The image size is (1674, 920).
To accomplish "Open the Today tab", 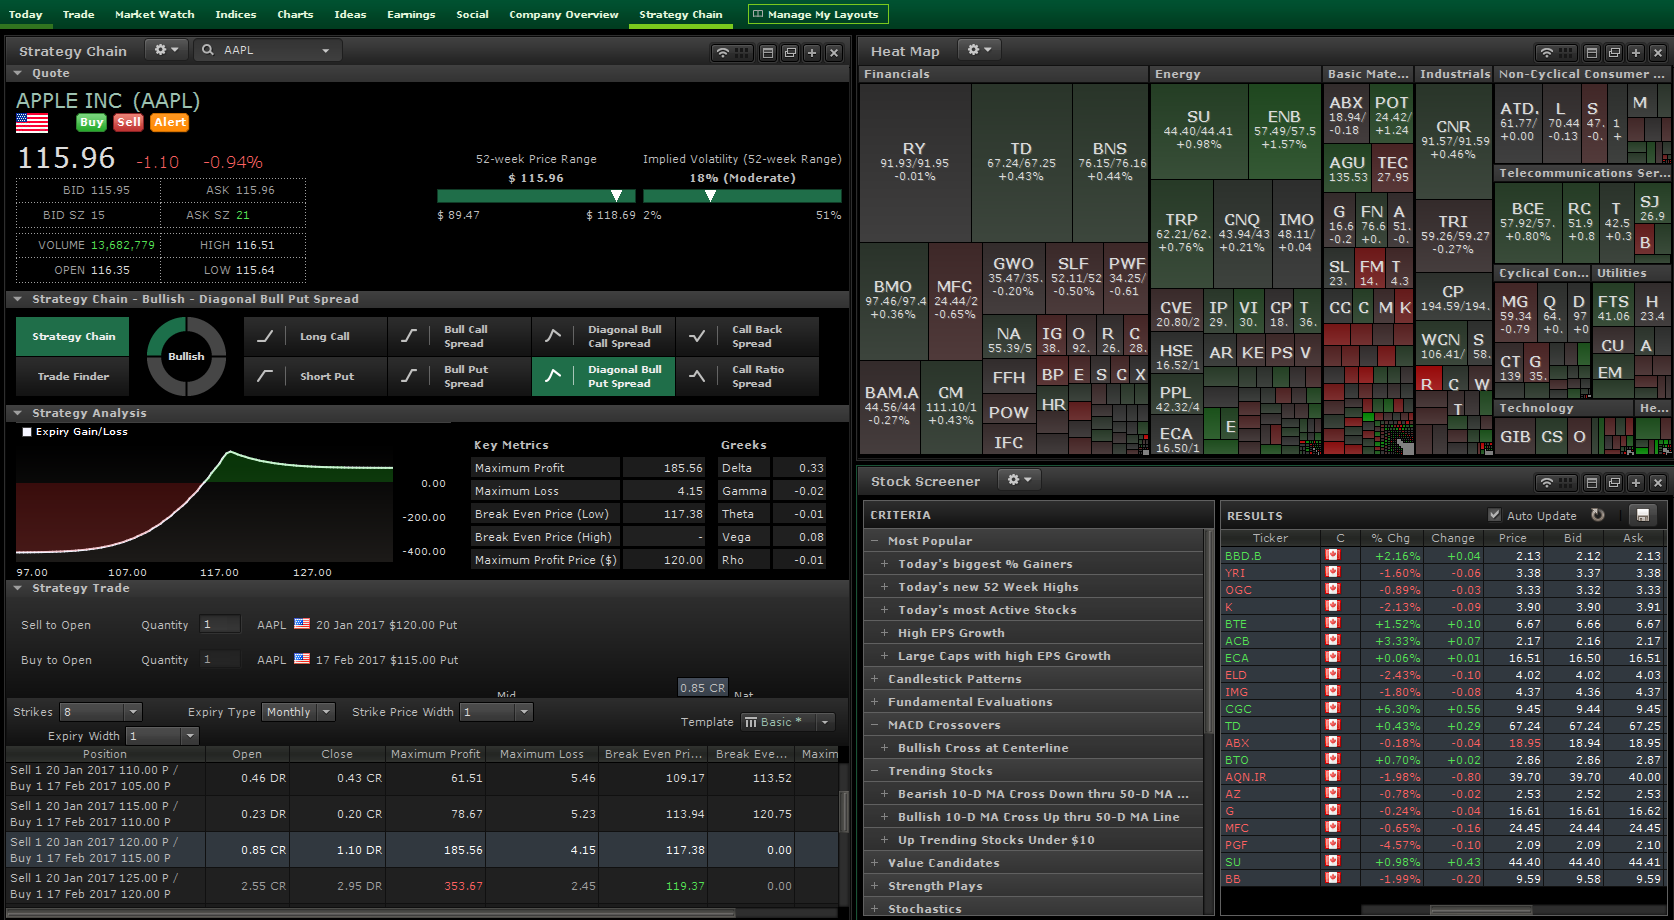I will coord(25,14).
